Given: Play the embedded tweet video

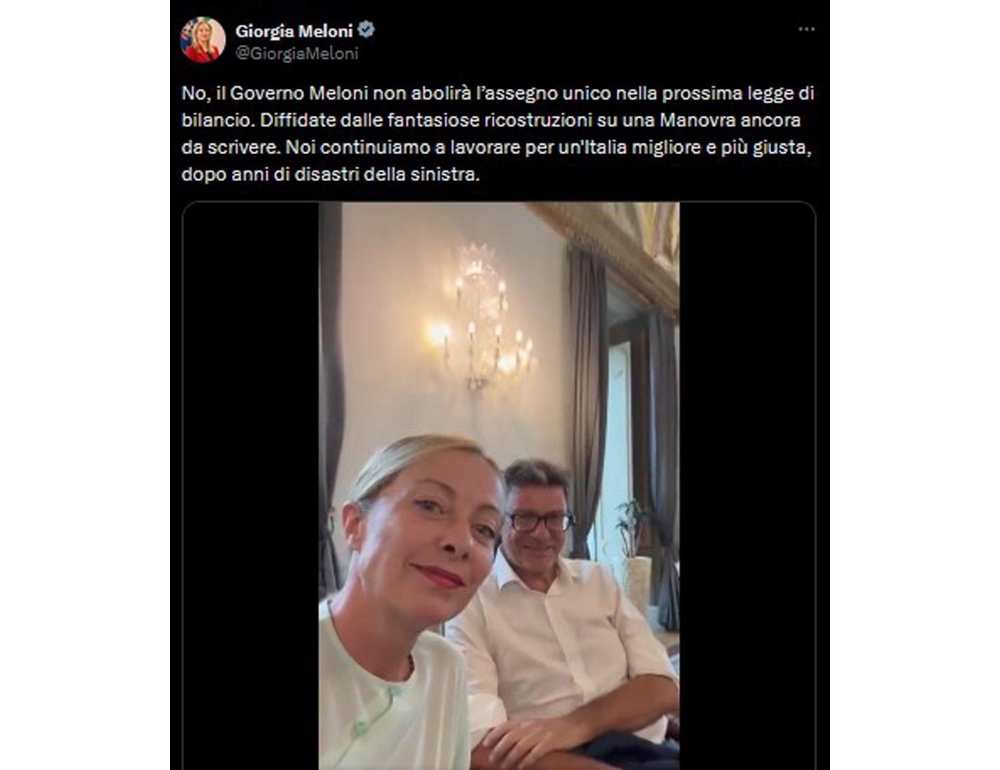Looking at the screenshot, I should click(x=499, y=486).
